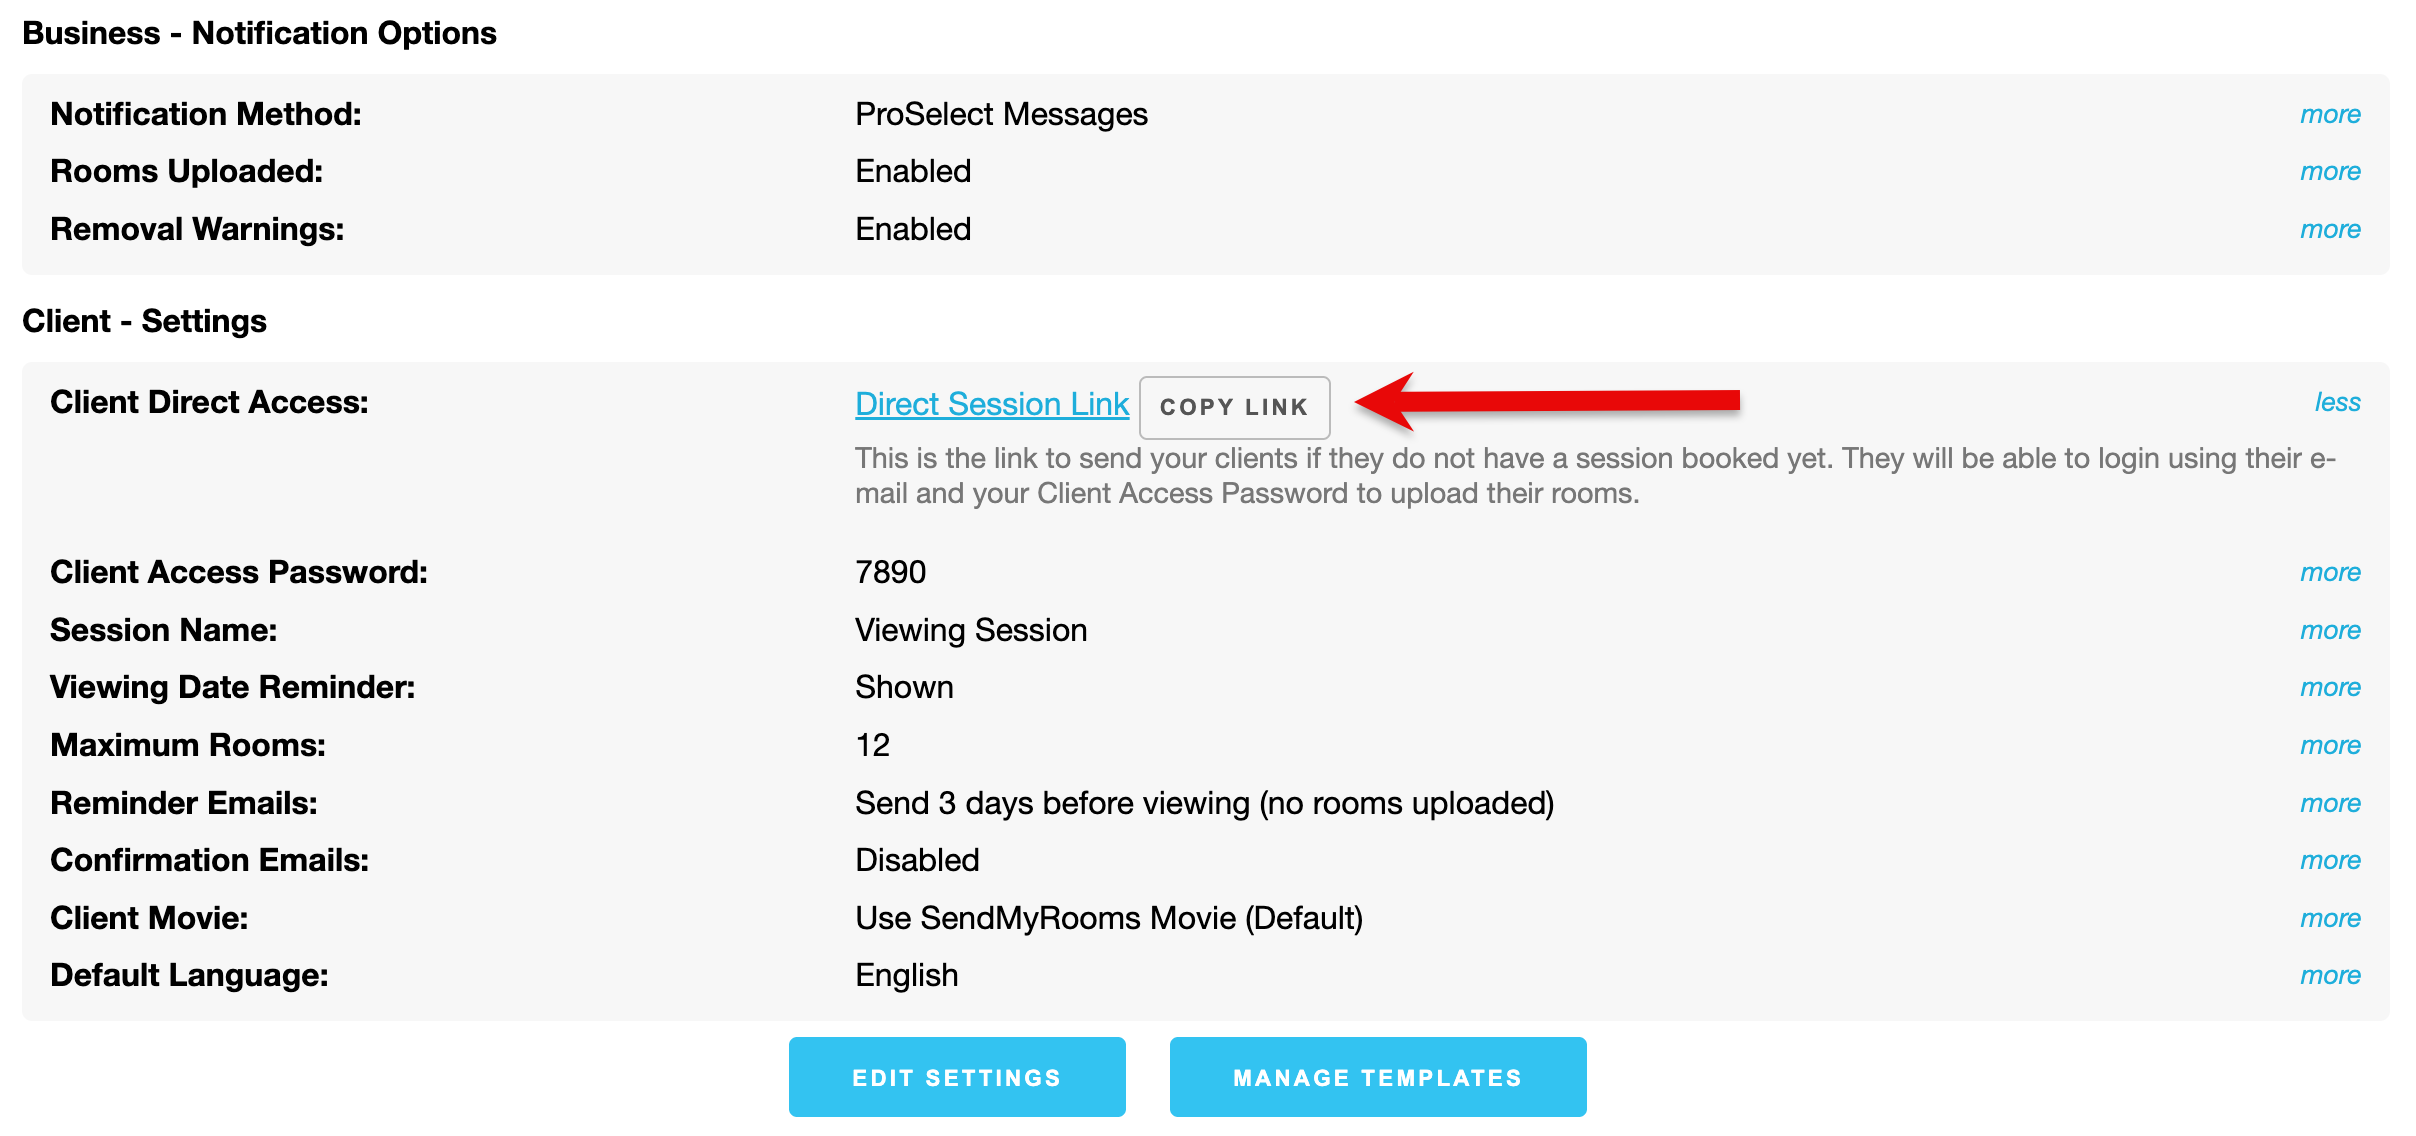2416x1136 pixels.
Task: Collapse Client Direct Access with less
Action: [x=2337, y=402]
